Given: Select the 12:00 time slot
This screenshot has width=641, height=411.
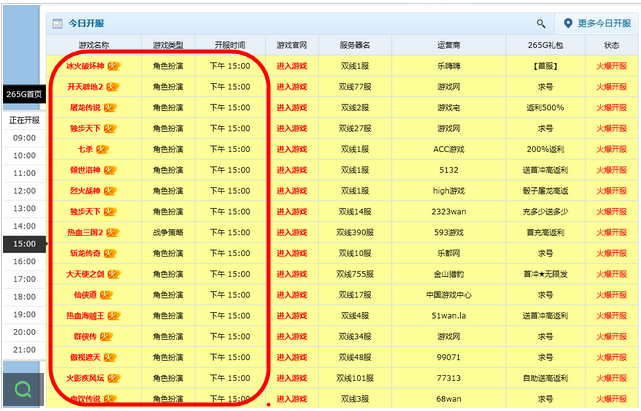Looking at the screenshot, I should [25, 191].
